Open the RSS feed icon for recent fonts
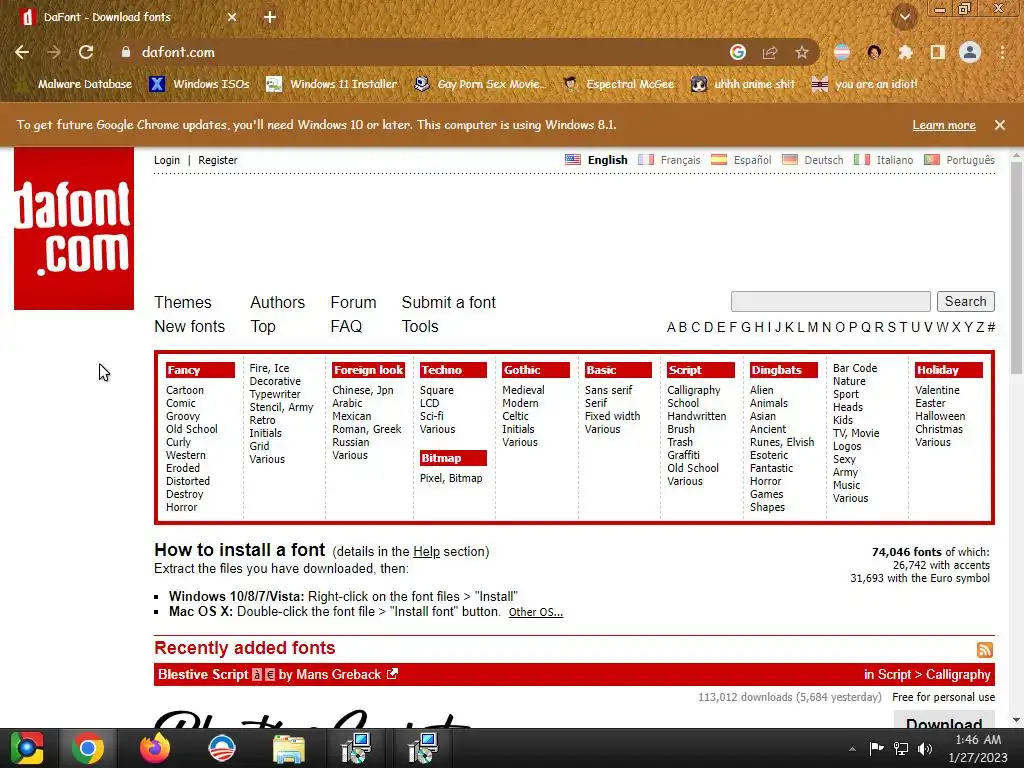 (985, 649)
